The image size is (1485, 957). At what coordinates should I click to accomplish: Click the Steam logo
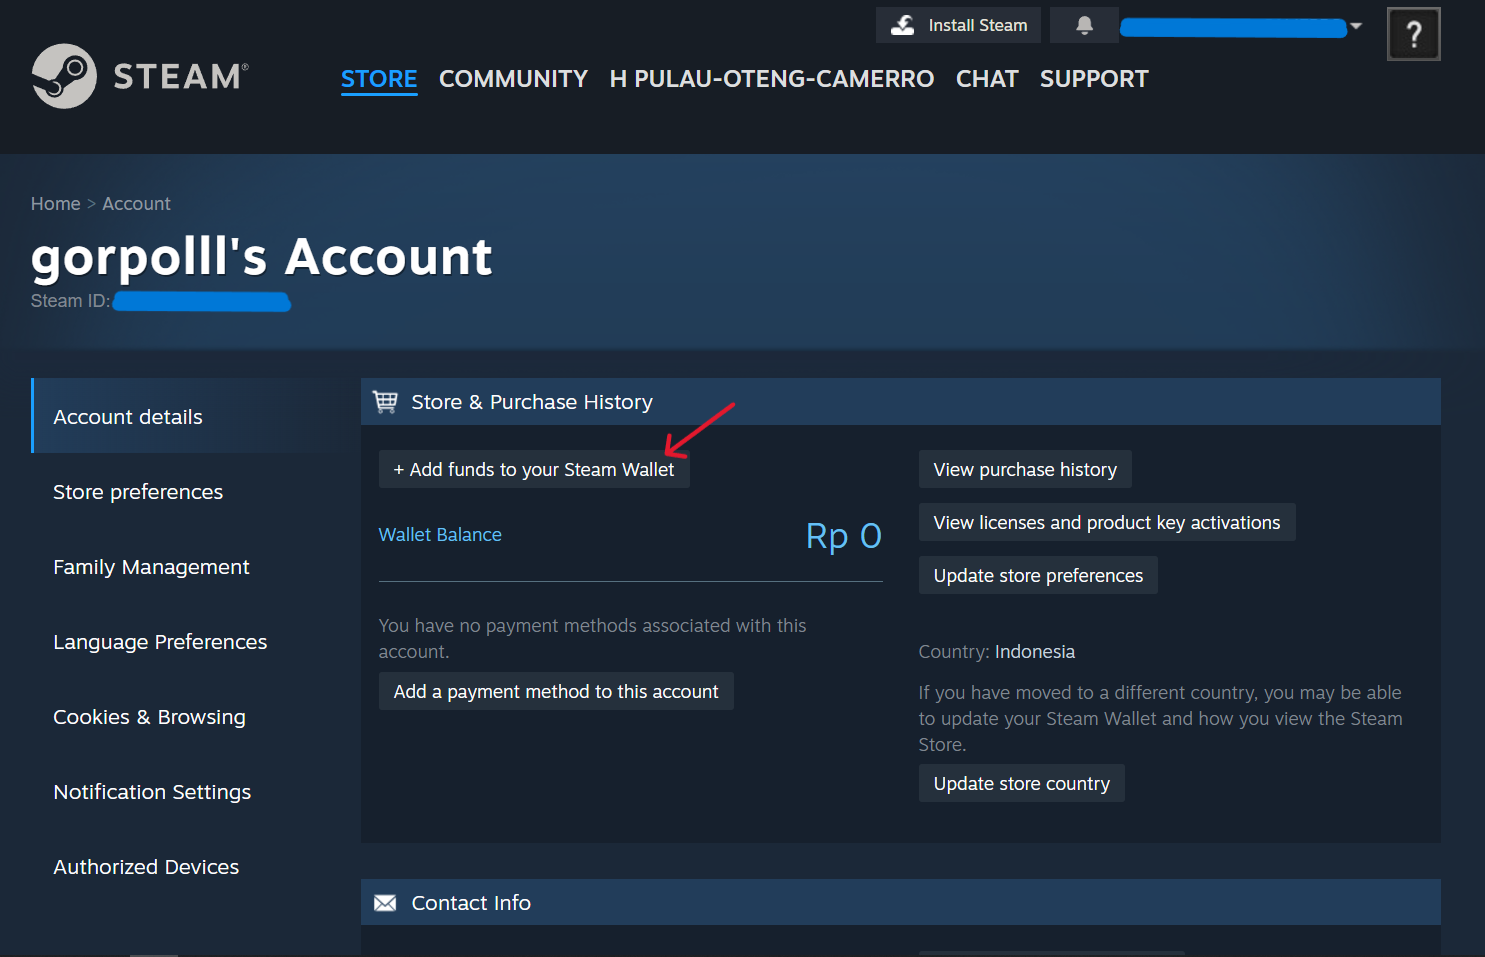(140, 76)
